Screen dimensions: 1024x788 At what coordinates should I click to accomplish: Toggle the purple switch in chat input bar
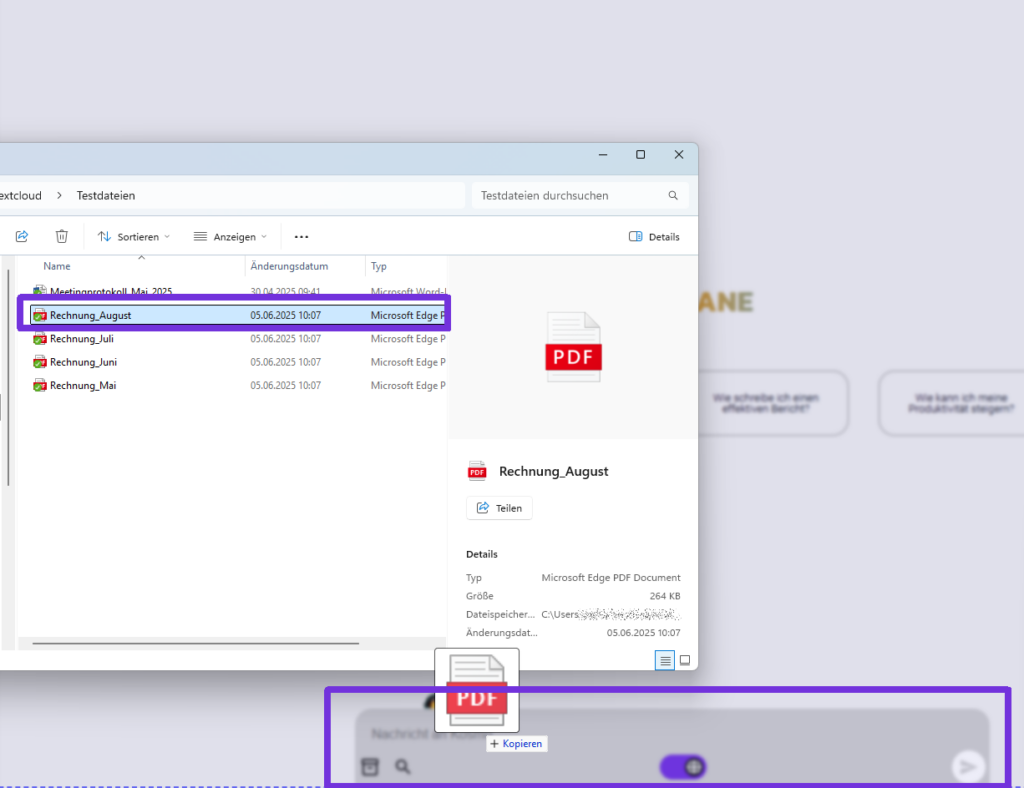683,767
